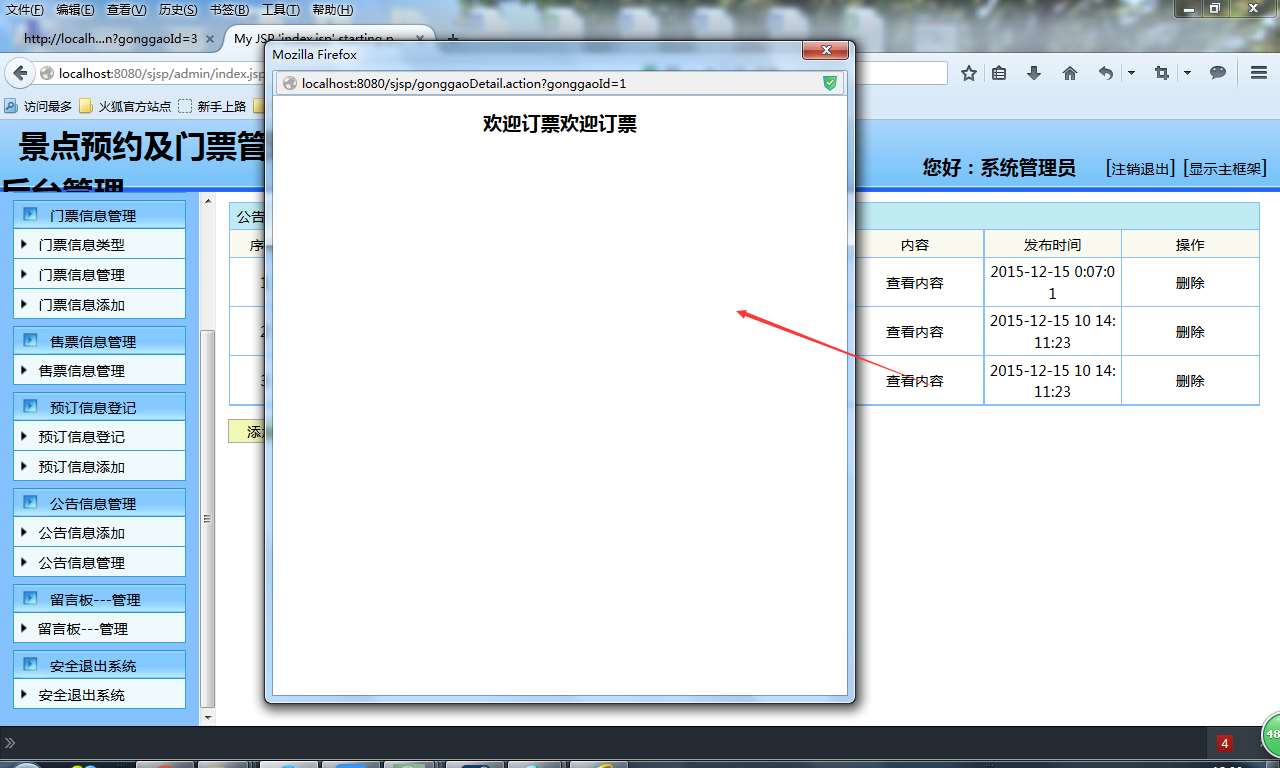The height and width of the screenshot is (768, 1280).
Task: Click the 注销退出 link
Action: pos(1141,168)
